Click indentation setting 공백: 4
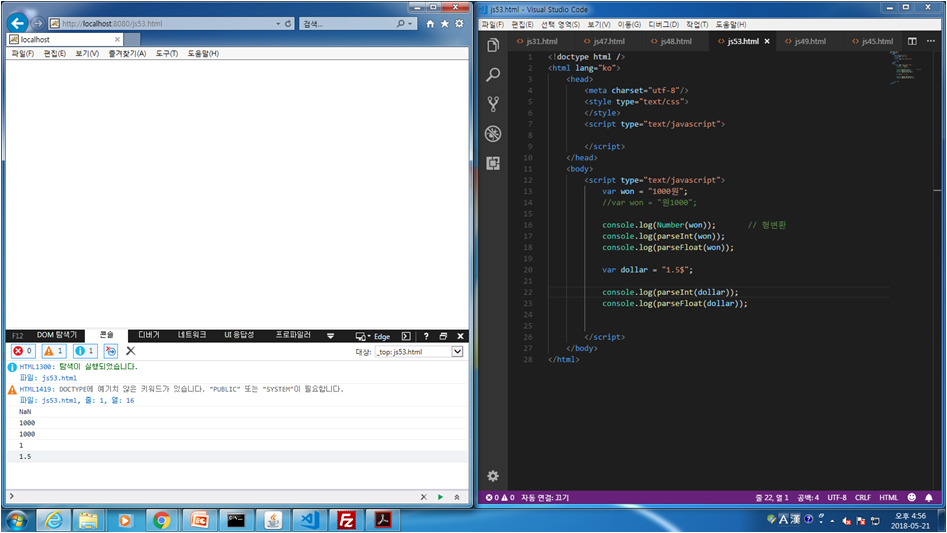This screenshot has height=533, width=947. click(807, 497)
